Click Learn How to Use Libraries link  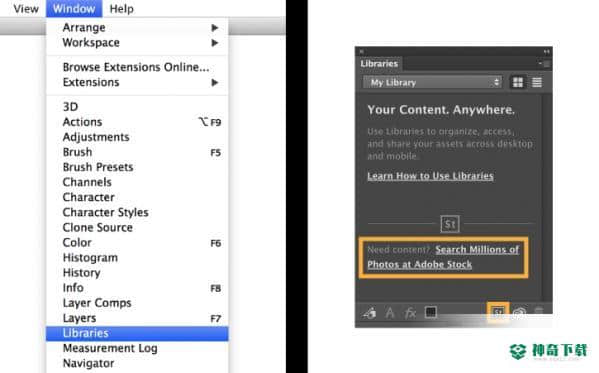430,176
